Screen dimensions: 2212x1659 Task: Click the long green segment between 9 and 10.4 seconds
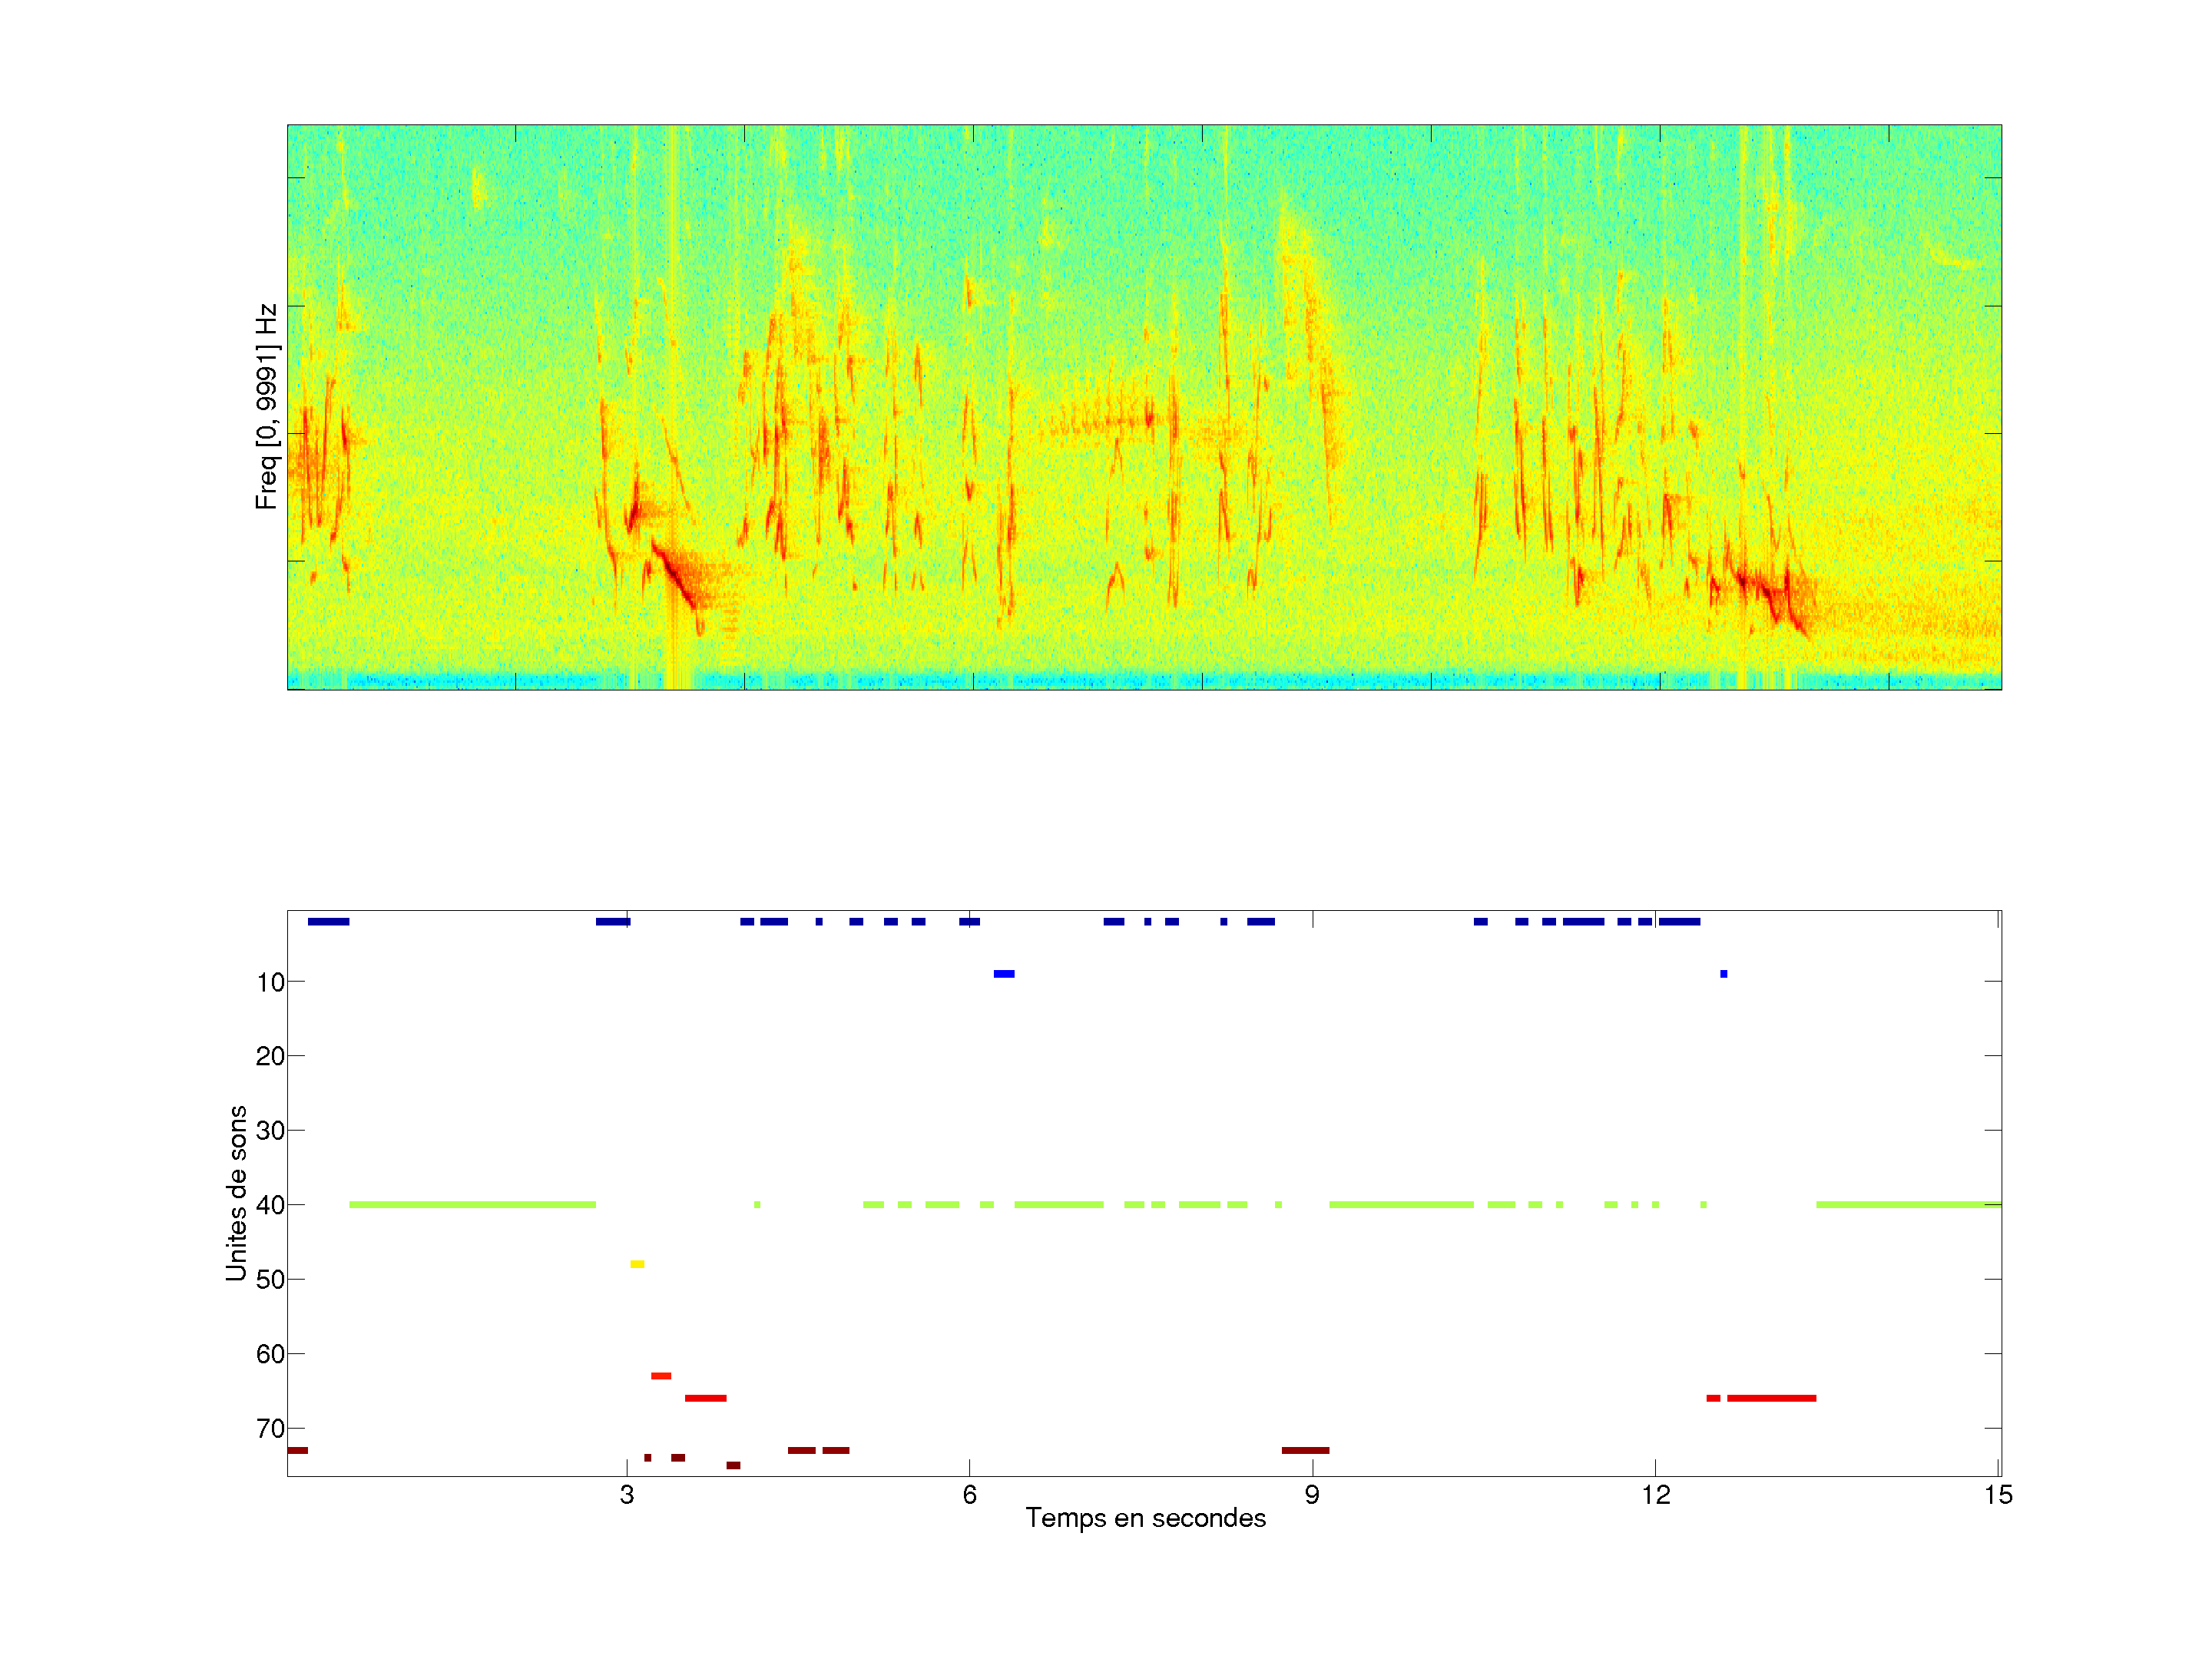click(x=1400, y=1205)
